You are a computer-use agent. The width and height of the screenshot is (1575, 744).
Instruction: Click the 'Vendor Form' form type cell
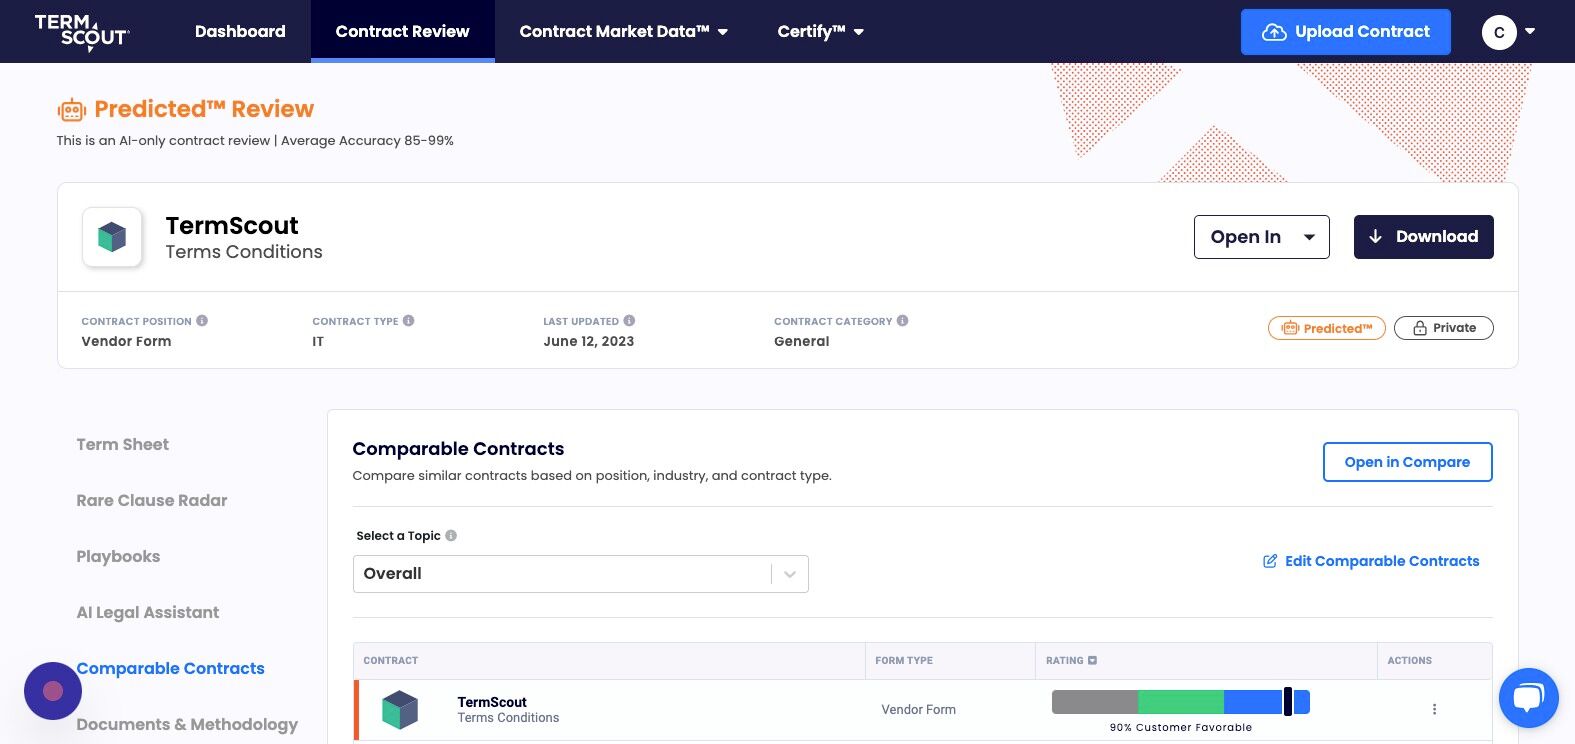pos(918,710)
